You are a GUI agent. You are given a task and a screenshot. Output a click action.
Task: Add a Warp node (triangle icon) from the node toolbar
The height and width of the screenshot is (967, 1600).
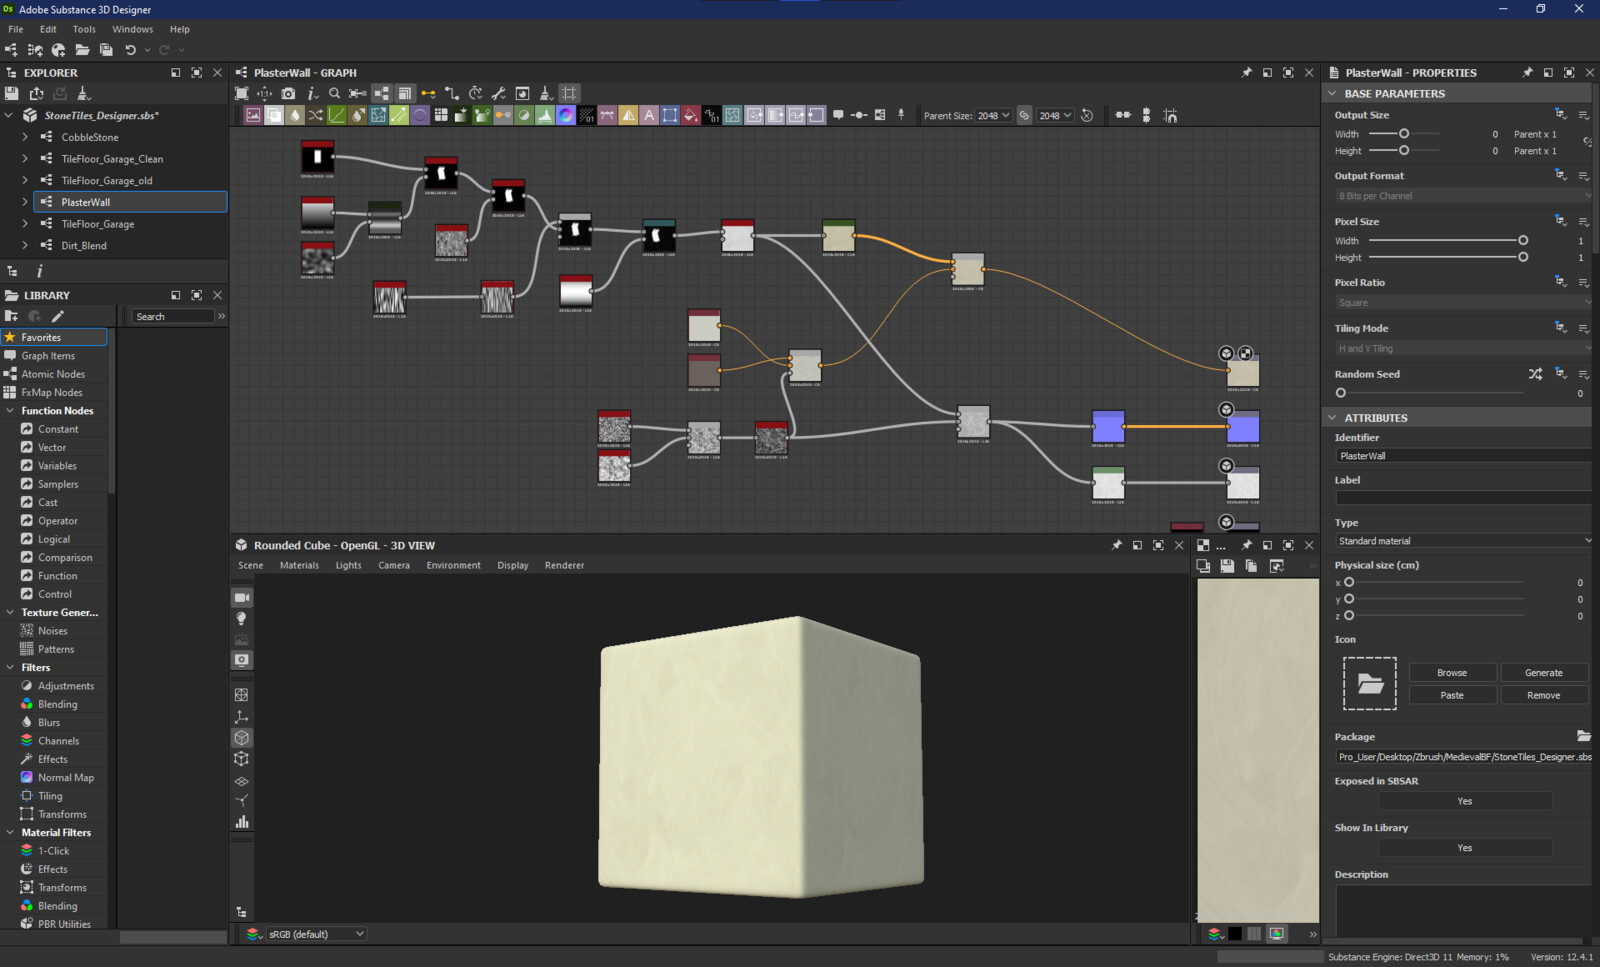click(628, 115)
